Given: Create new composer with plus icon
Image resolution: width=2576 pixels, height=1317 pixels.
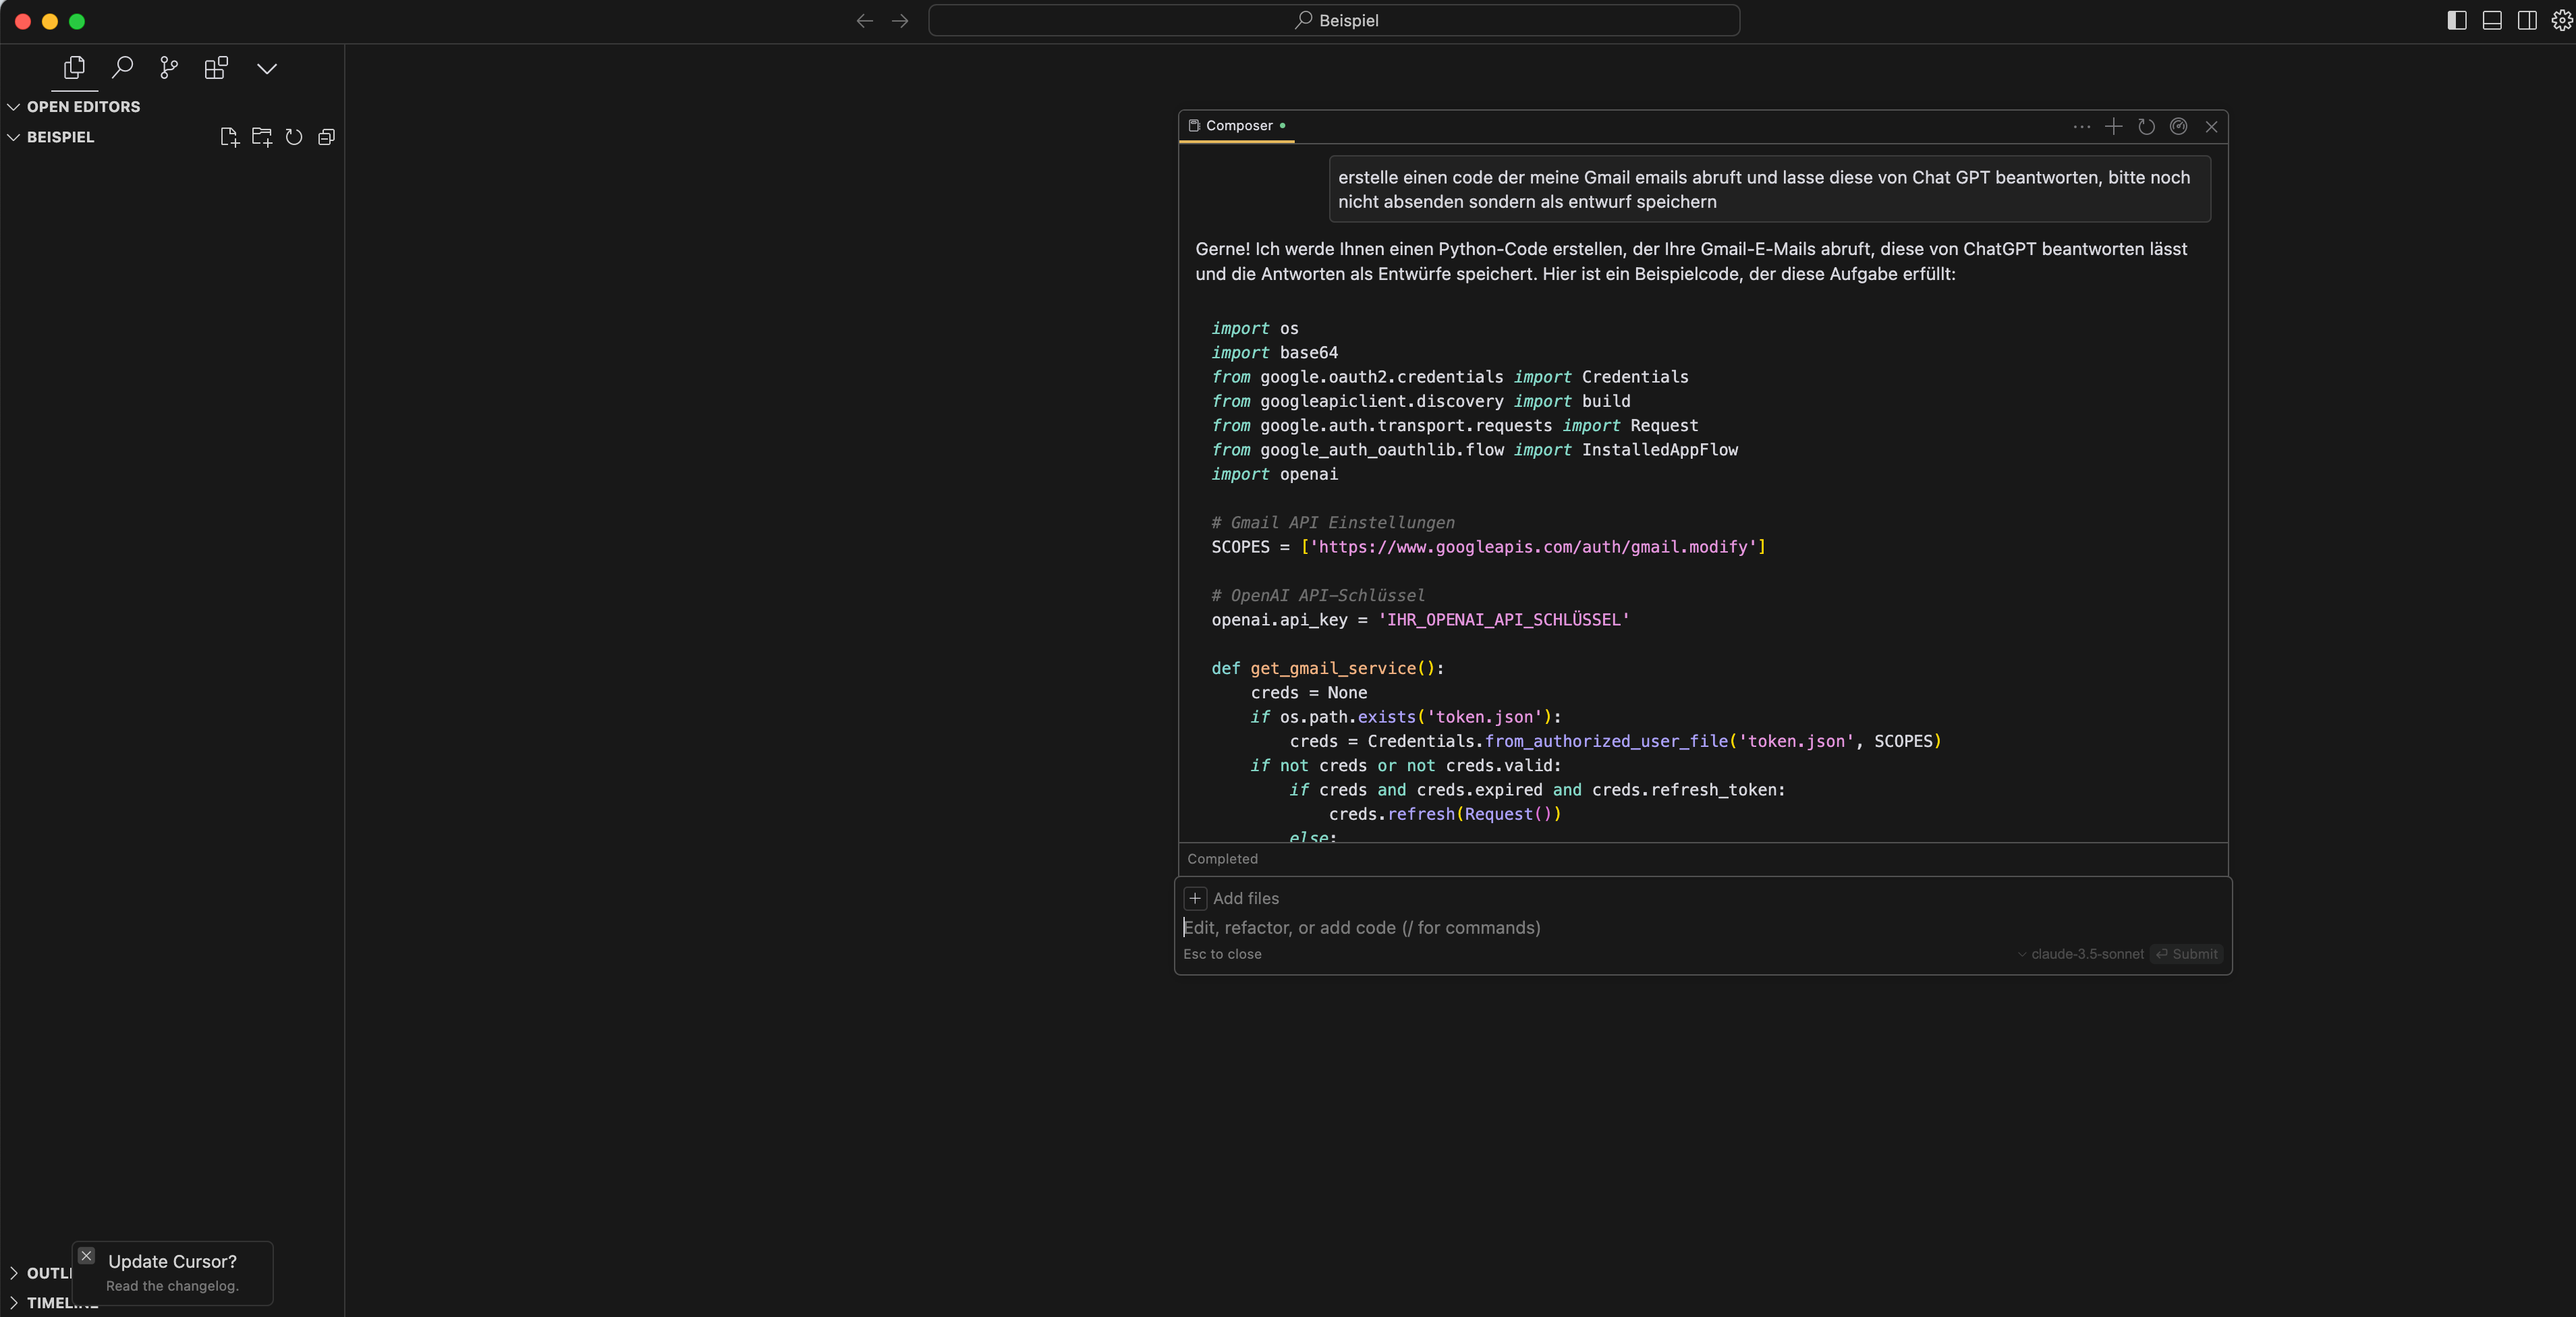Looking at the screenshot, I should pos(2113,126).
